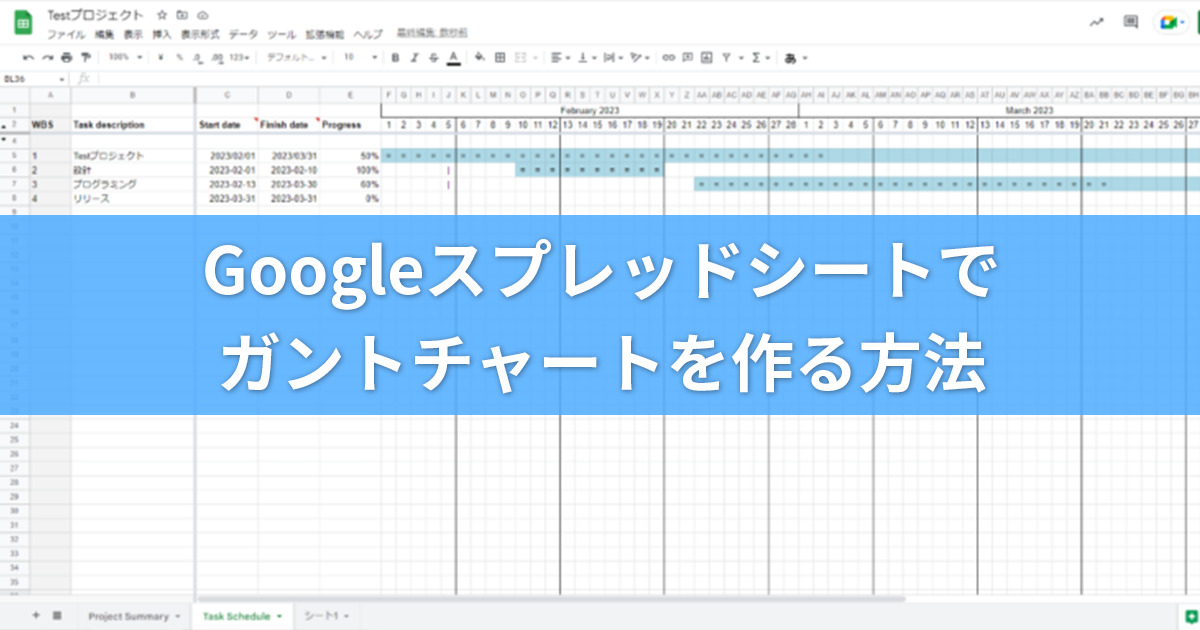Click the move to folder icon
Image resolution: width=1200 pixels, height=630 pixels.
point(181,16)
